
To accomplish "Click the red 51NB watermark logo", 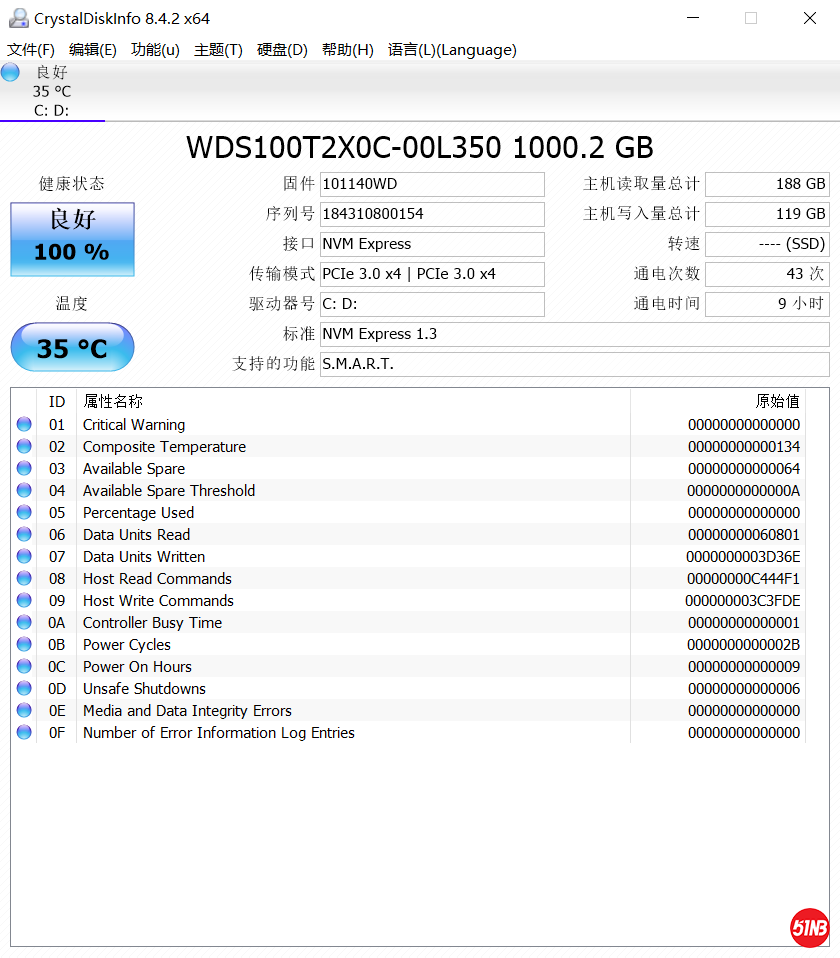I will click(x=809, y=927).
